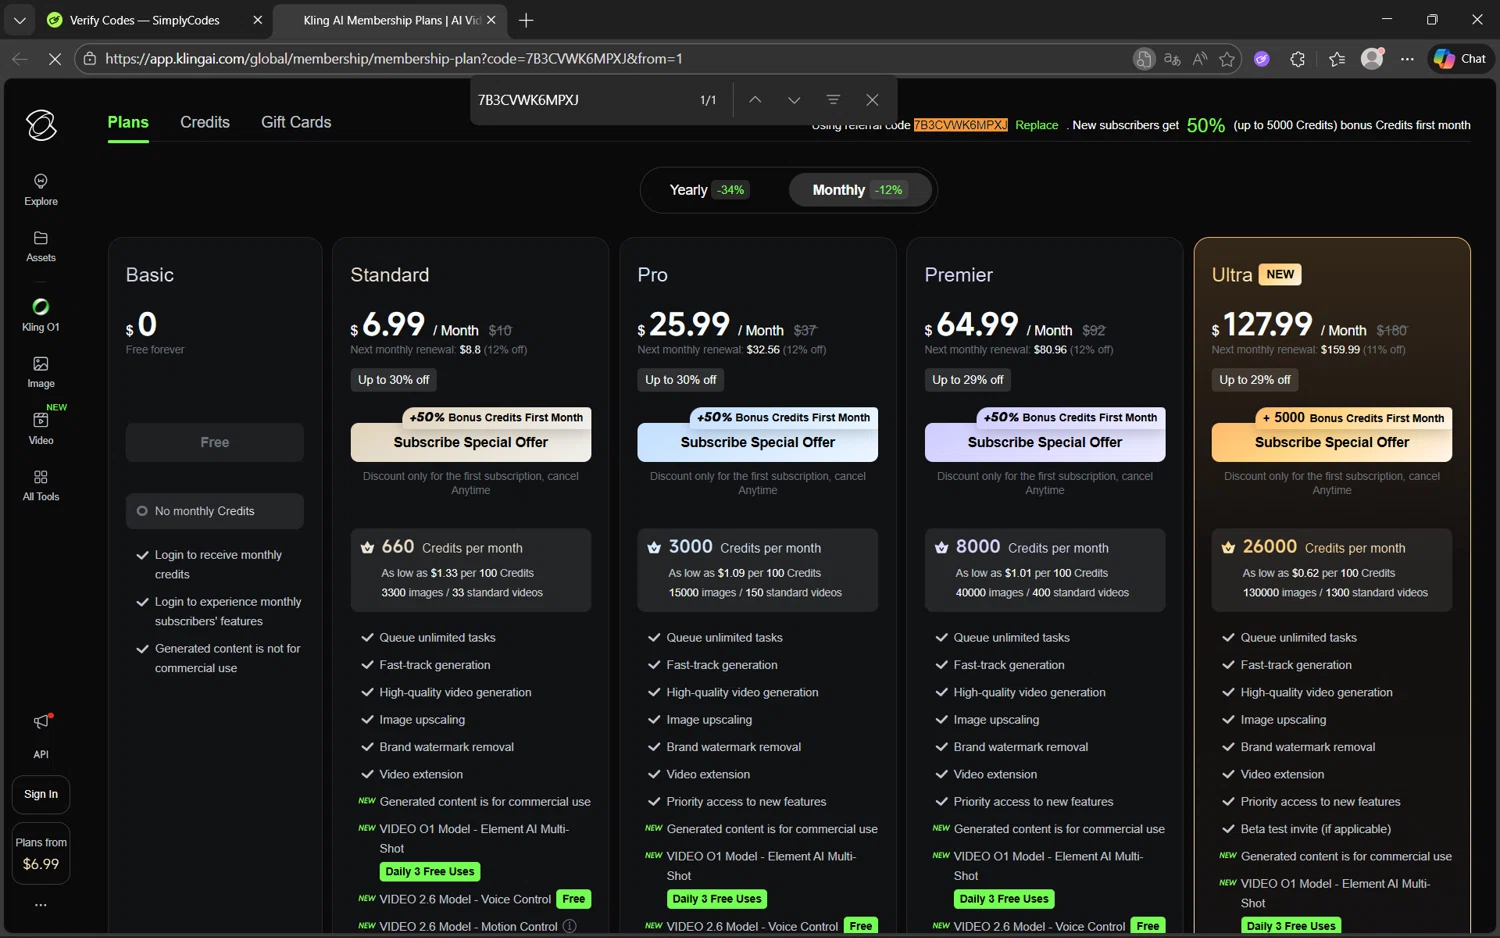Close the Kling AI Membership tab
Screen dimensions: 1500x938
click(491, 20)
